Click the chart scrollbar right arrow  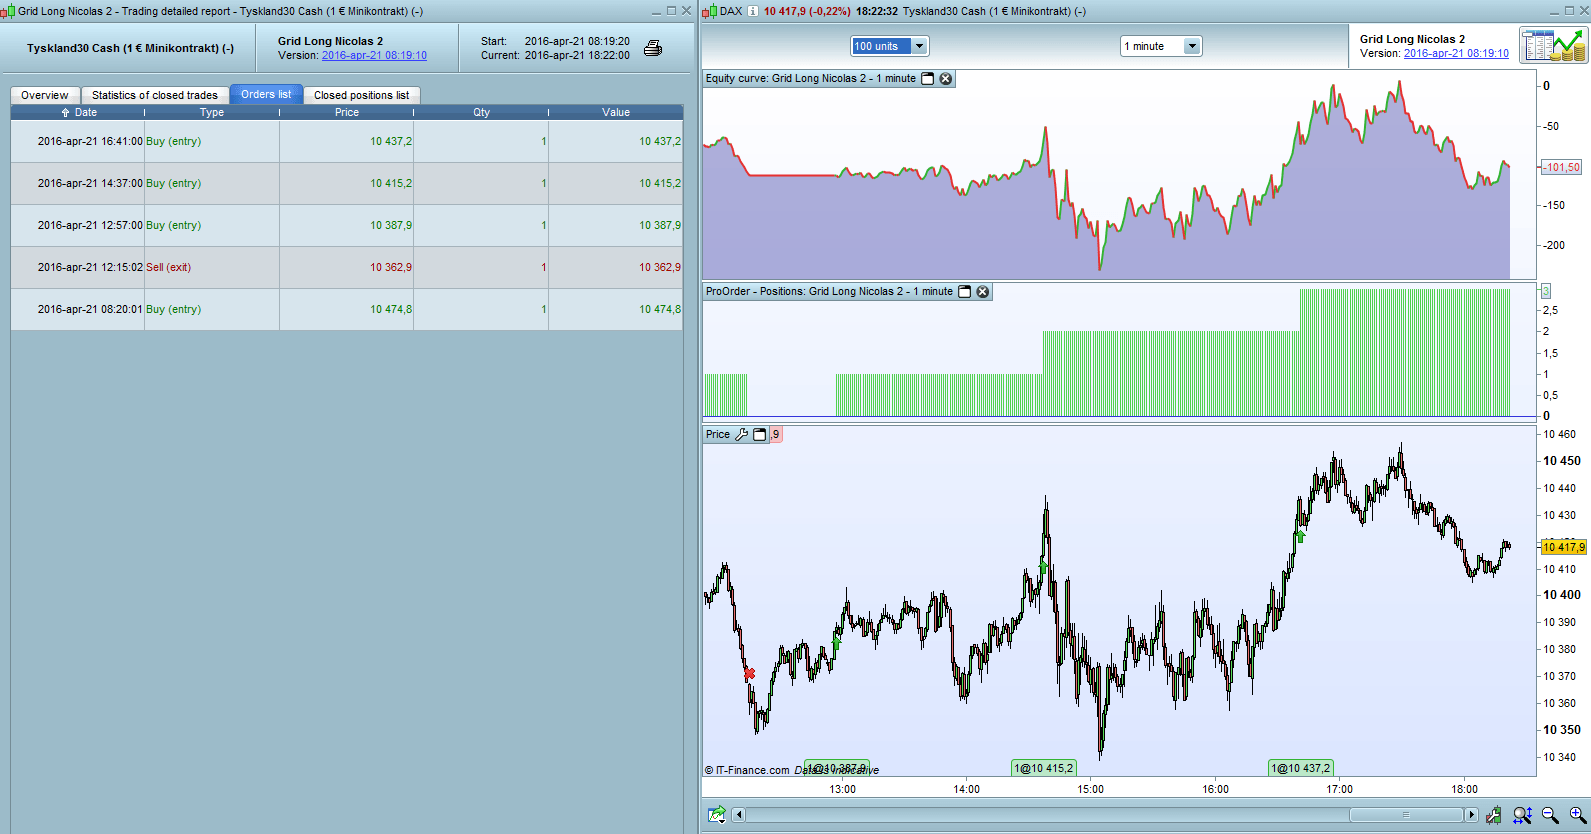click(x=1471, y=815)
